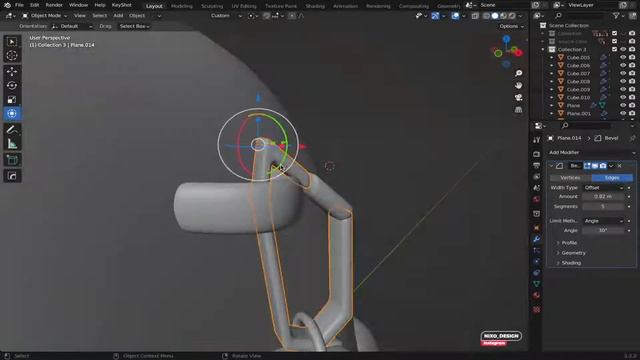Click the zoom magnifier icon in viewport
640x360 pixels.
[518, 73]
